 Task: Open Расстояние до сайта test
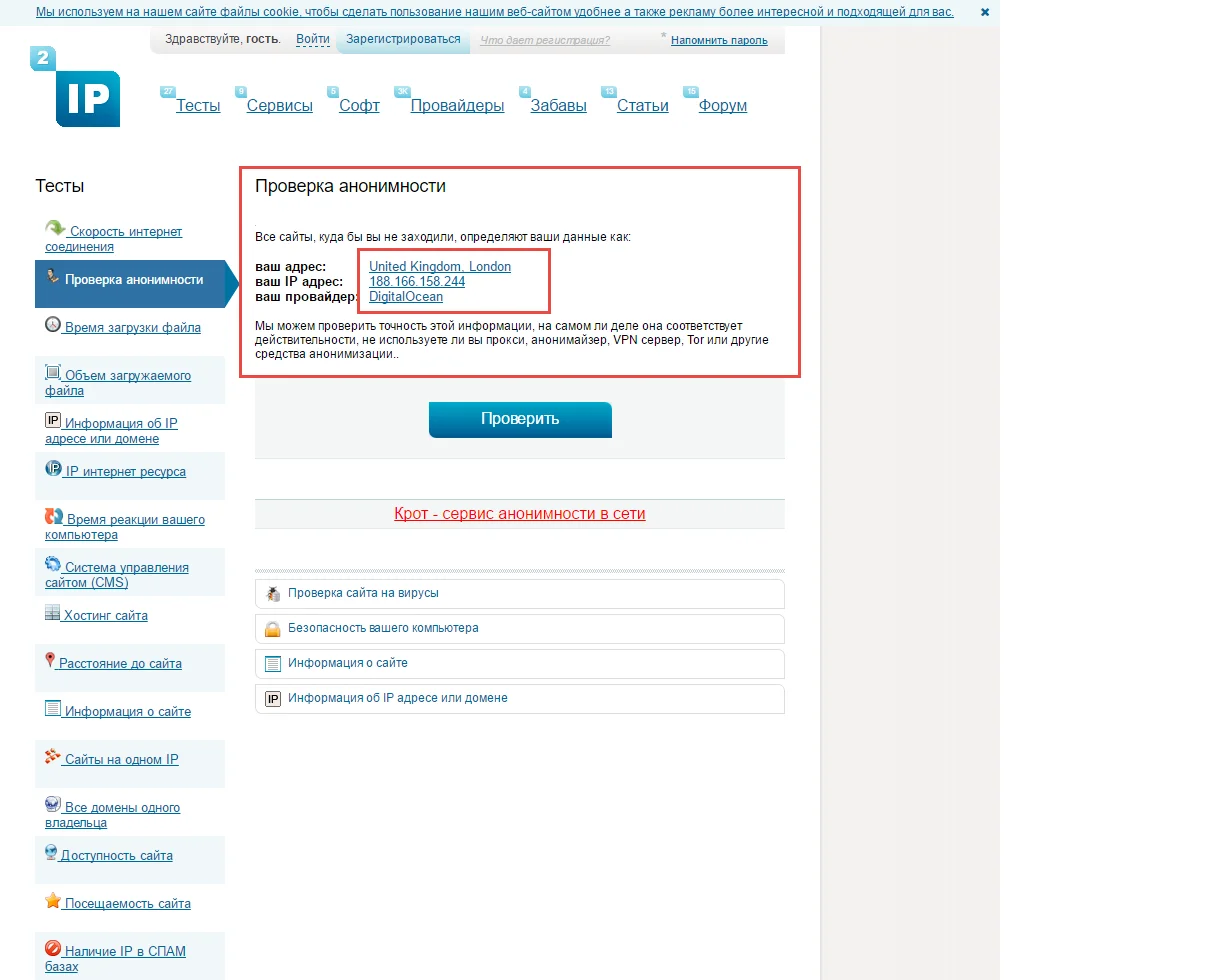pyautogui.click(x=120, y=664)
